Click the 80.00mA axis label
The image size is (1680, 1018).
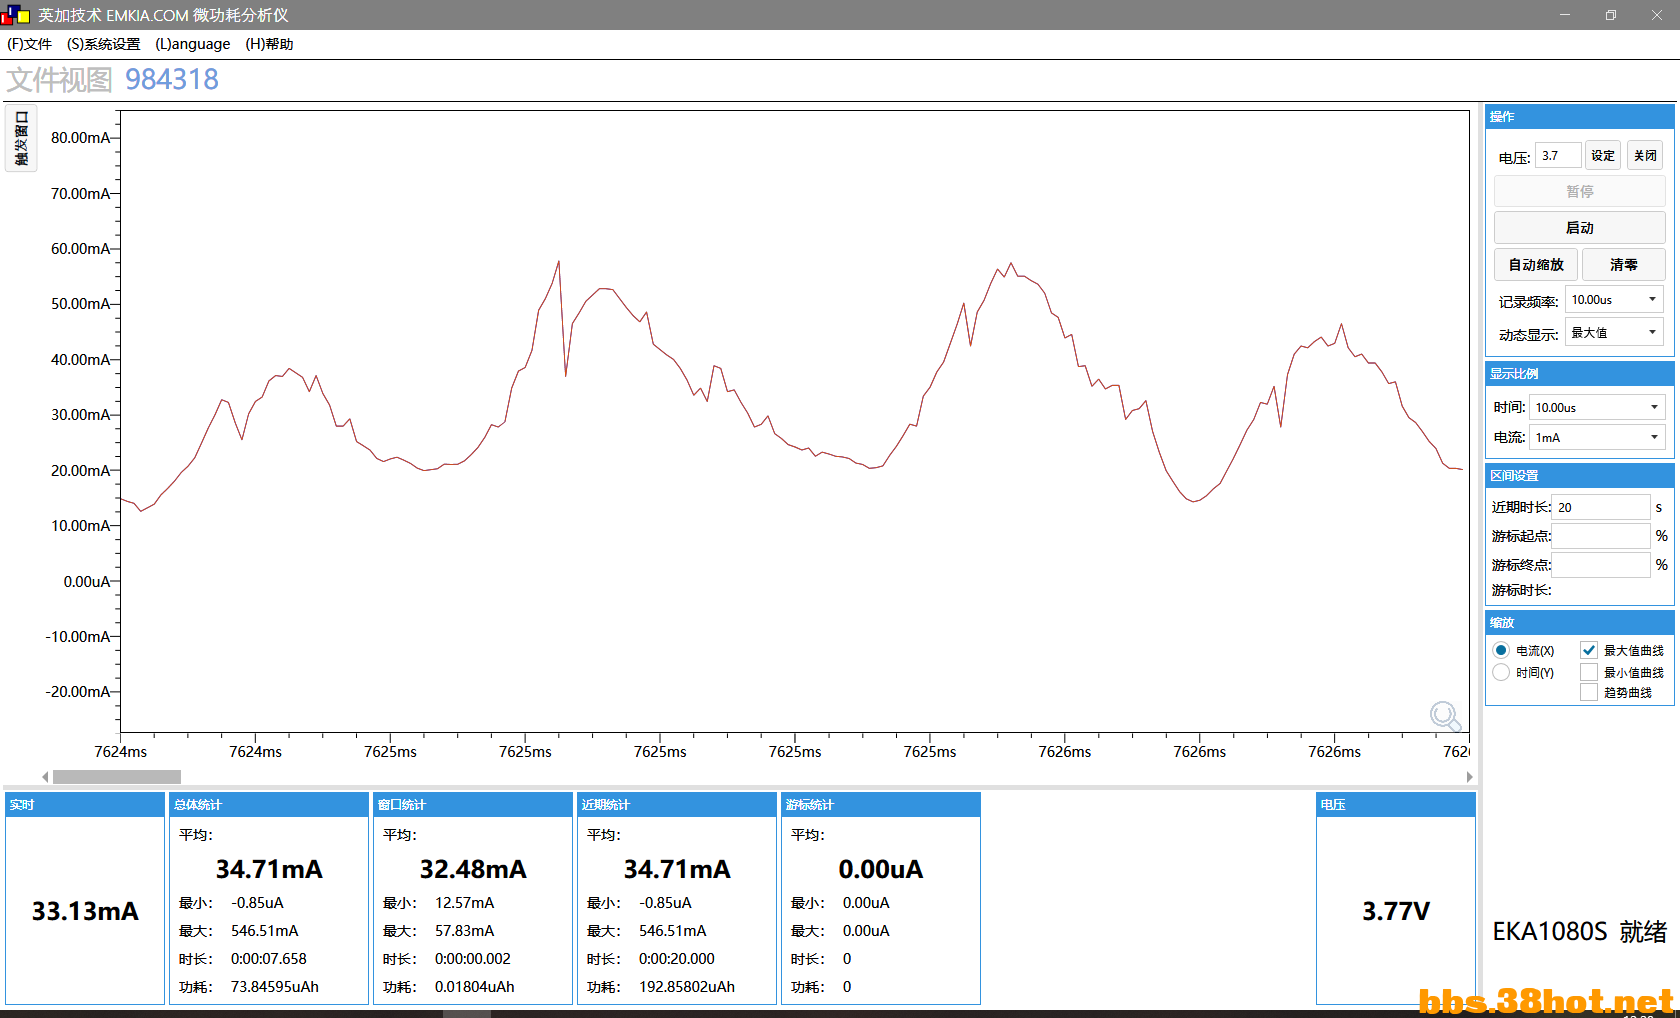pos(81,138)
